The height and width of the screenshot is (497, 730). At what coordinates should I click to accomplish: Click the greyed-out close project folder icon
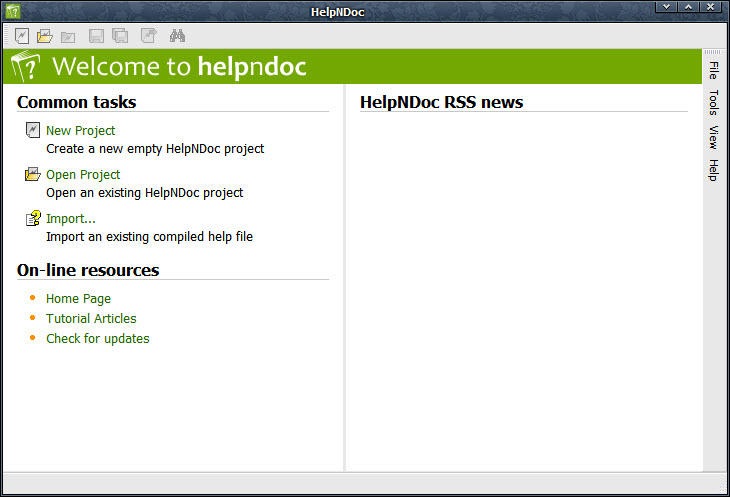(68, 36)
